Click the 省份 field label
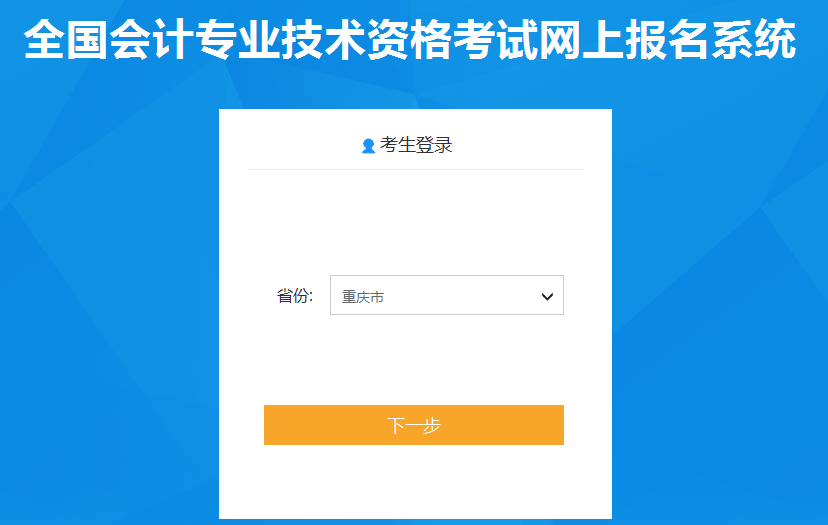The height and width of the screenshot is (525, 828). coord(295,296)
